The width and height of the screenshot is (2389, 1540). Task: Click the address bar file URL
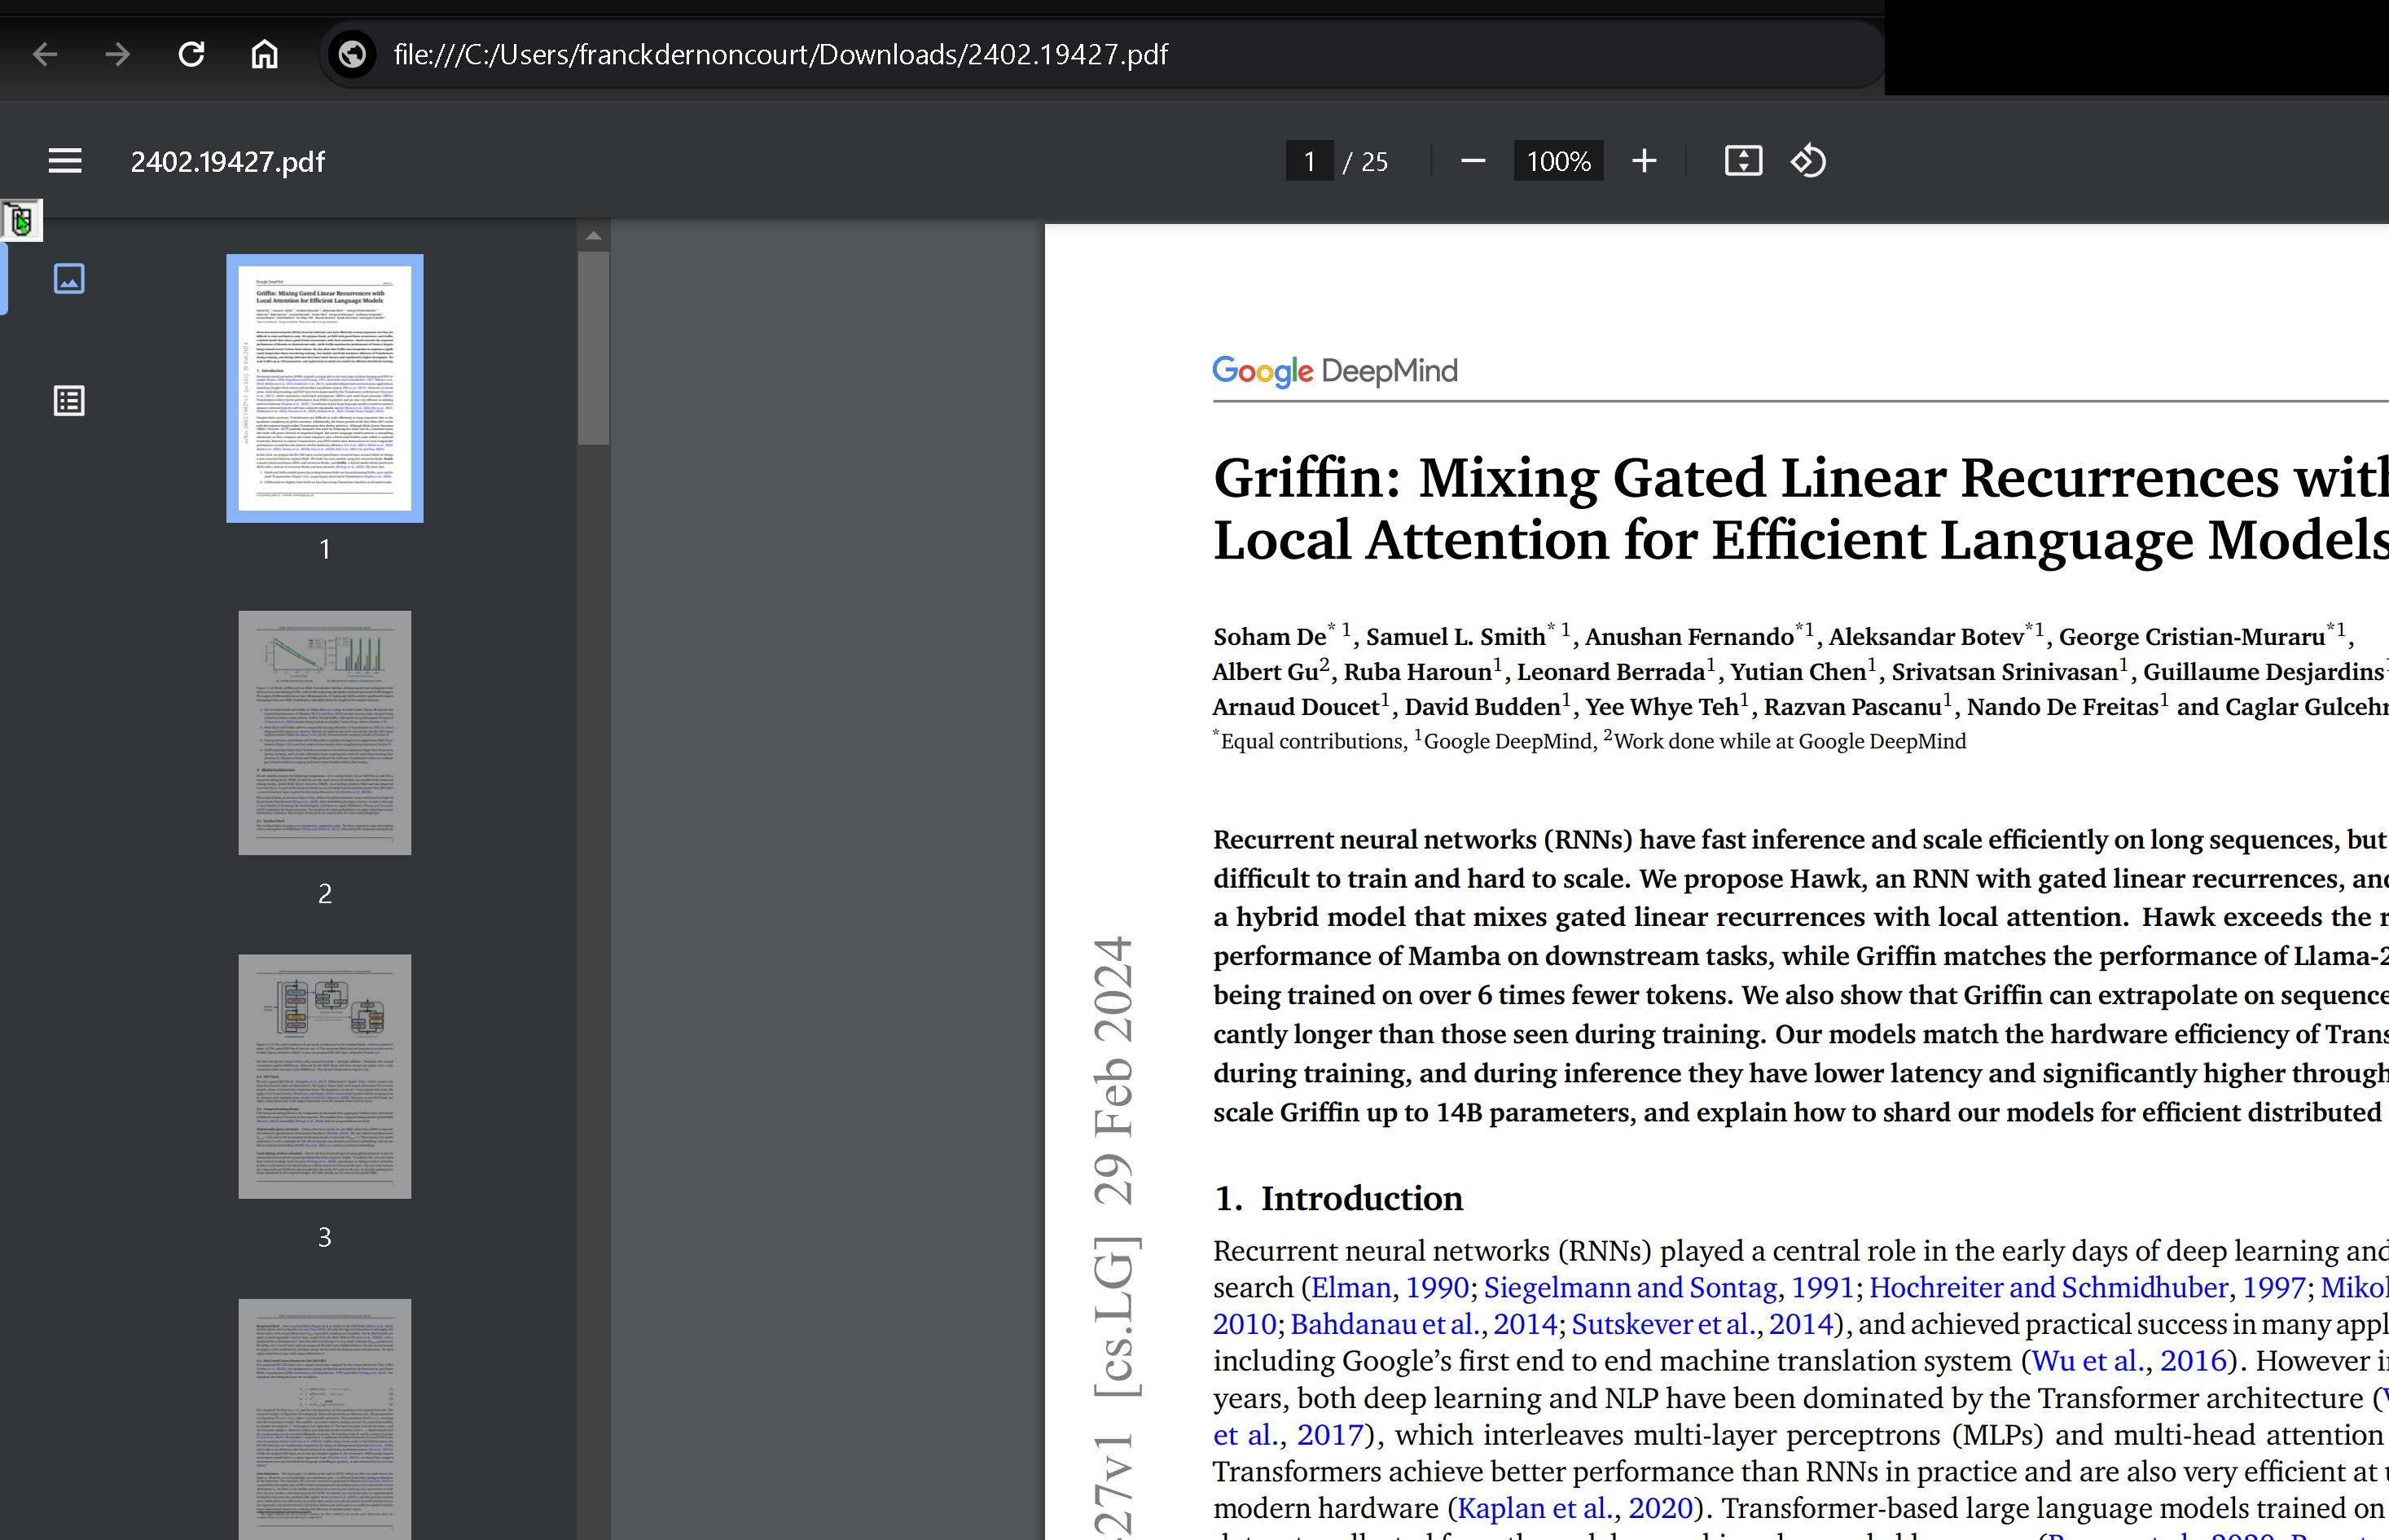coord(780,54)
